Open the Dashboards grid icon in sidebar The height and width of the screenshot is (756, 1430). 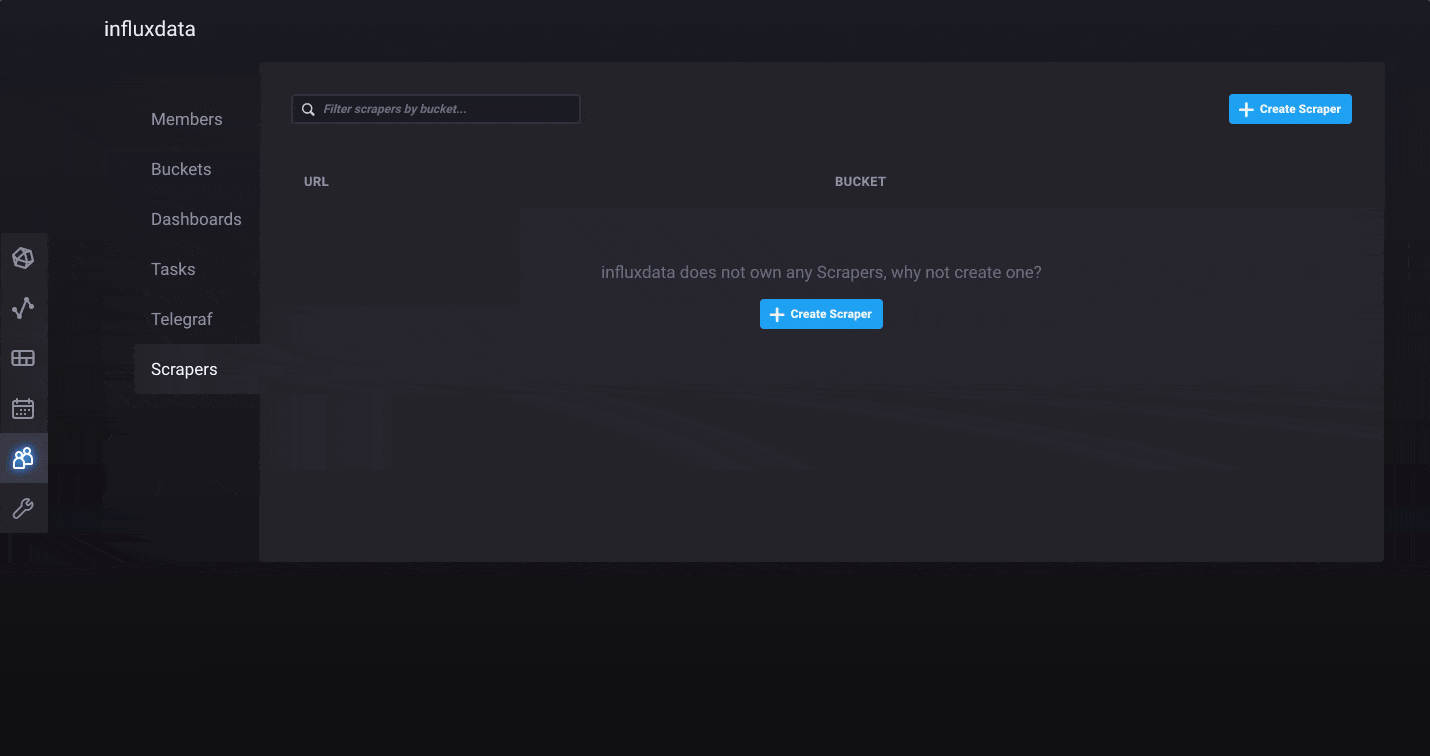point(23,358)
